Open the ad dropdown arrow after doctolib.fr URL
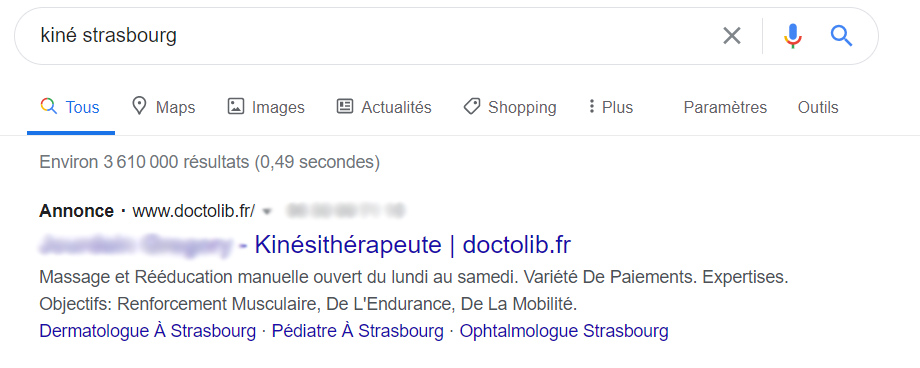920x368 pixels. pos(267,211)
